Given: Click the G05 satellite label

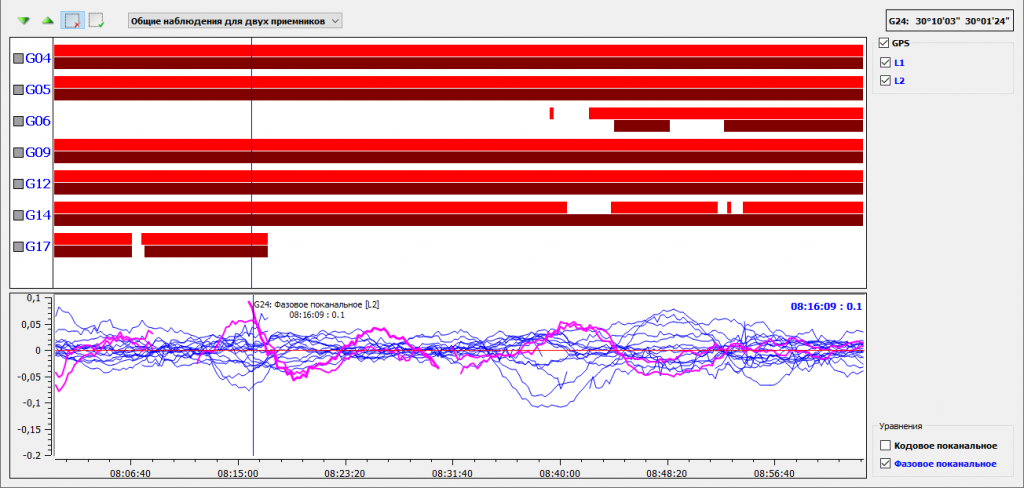Looking at the screenshot, I should pos(38,90).
